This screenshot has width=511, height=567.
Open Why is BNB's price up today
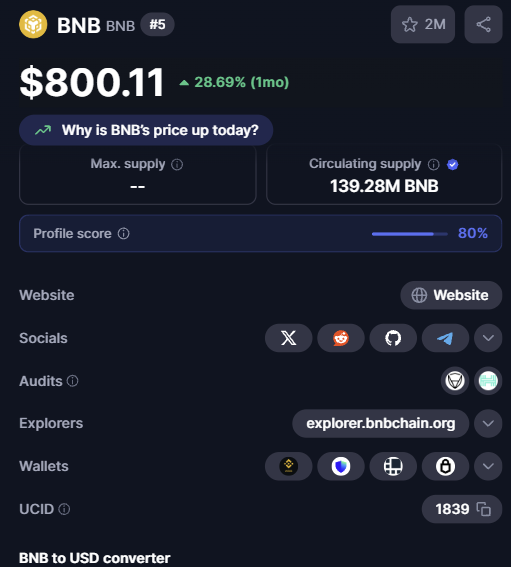pos(146,130)
